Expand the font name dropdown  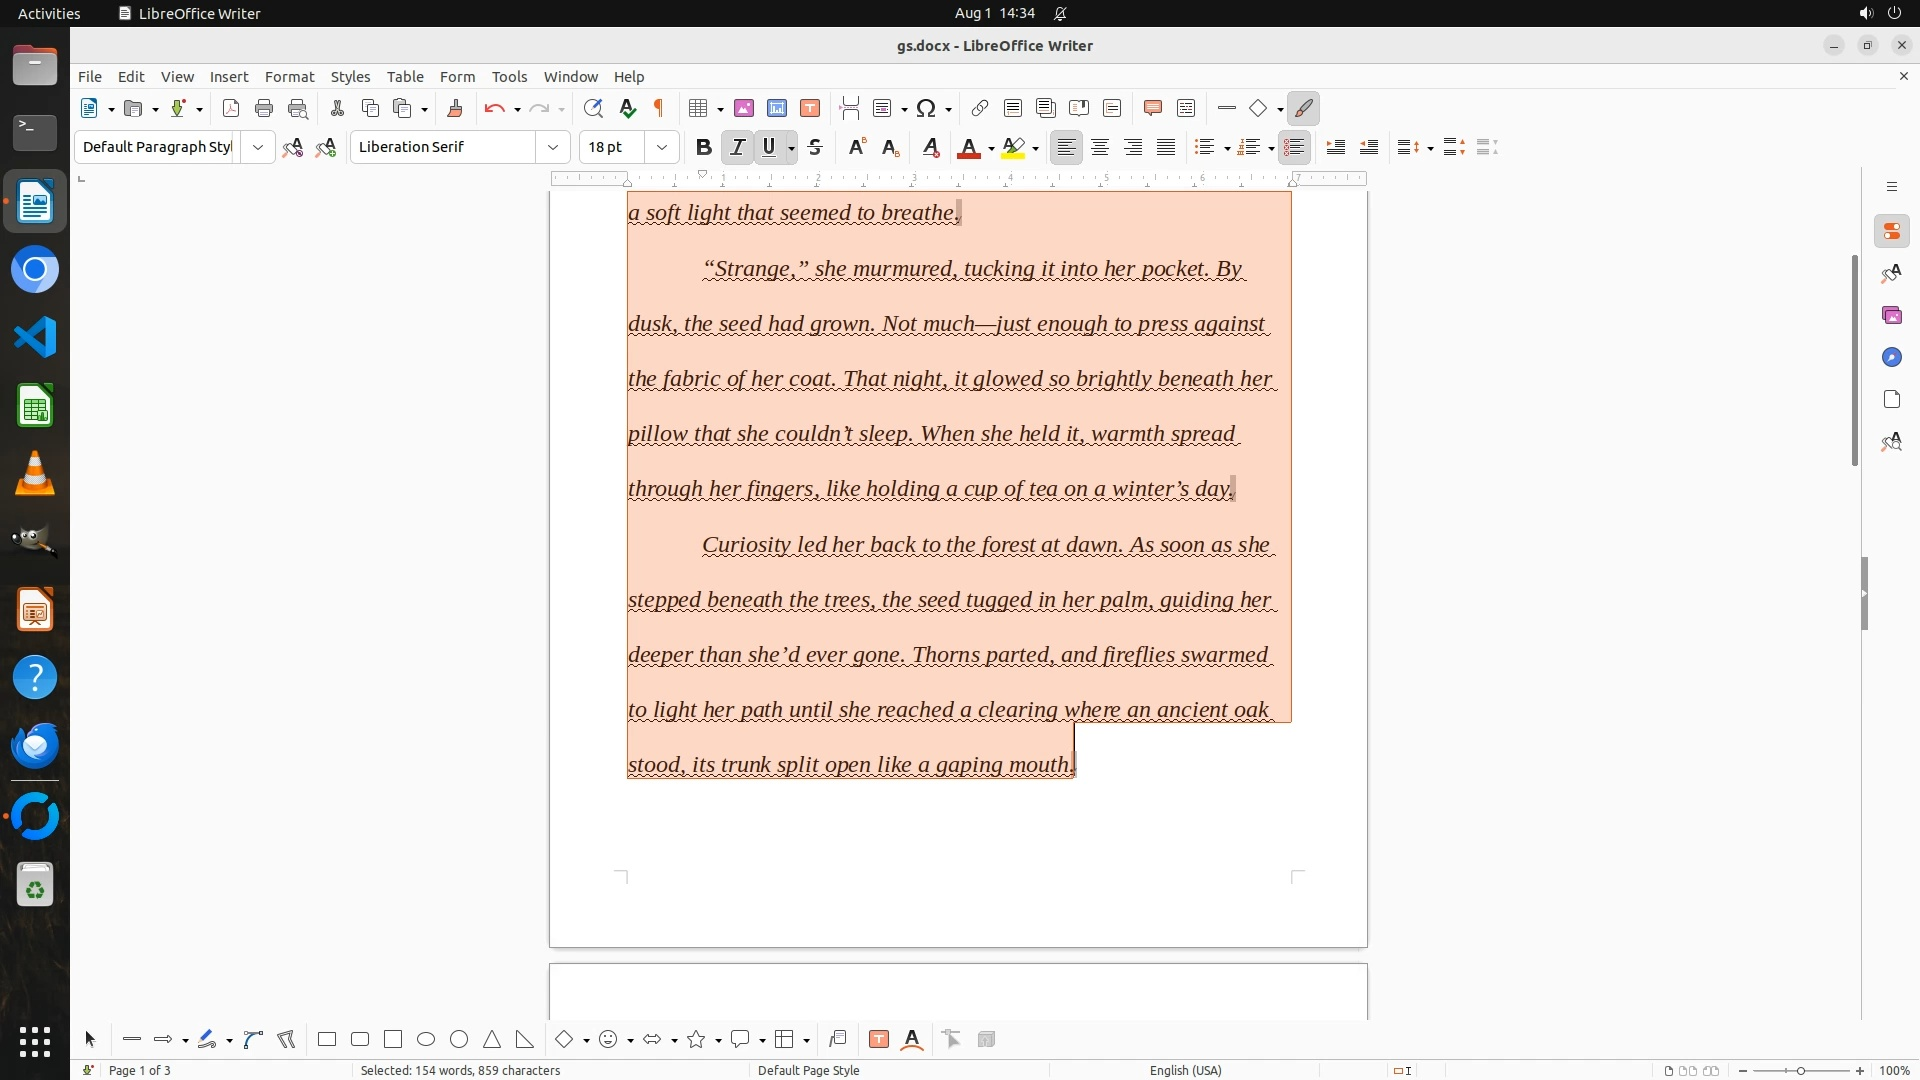pos(553,147)
